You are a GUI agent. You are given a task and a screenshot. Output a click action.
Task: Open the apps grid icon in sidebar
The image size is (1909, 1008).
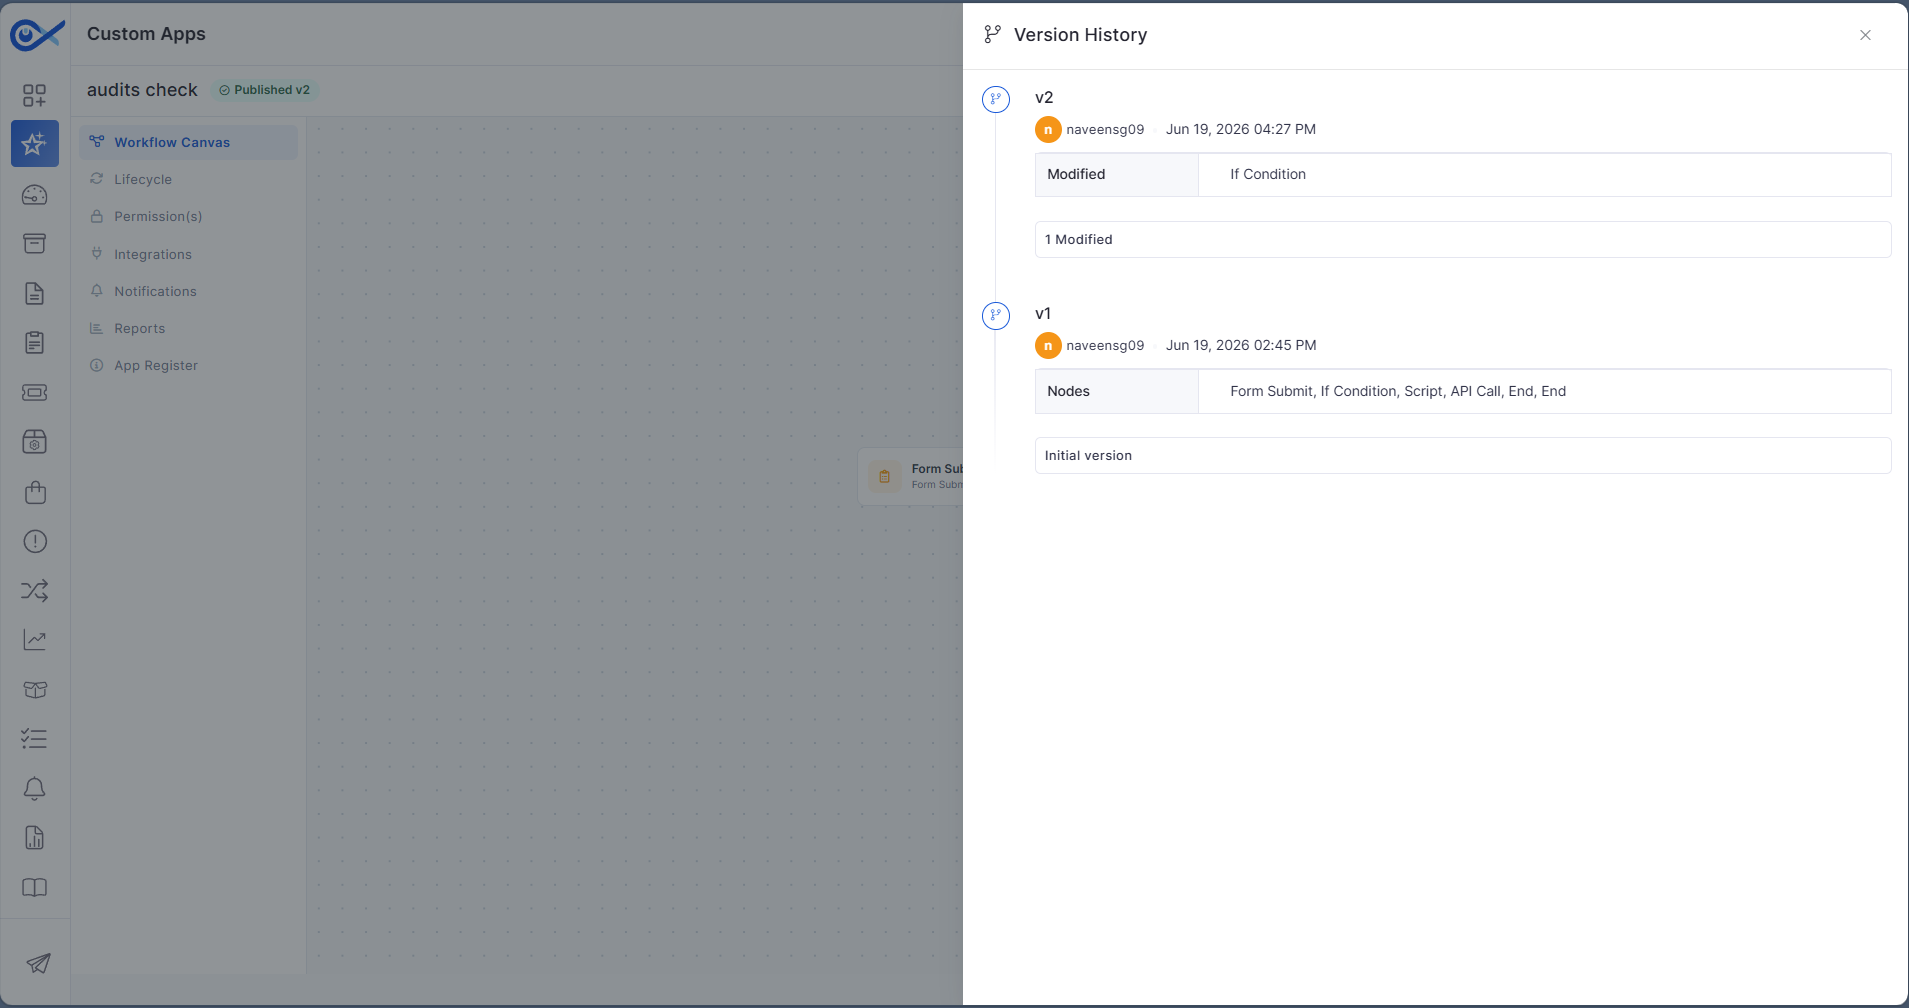(x=35, y=95)
